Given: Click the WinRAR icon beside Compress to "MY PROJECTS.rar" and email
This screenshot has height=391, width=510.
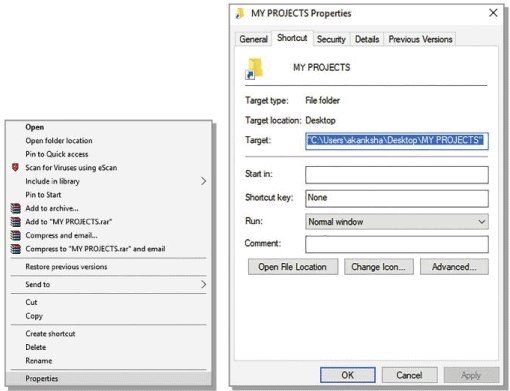Looking at the screenshot, I should click(x=16, y=249).
